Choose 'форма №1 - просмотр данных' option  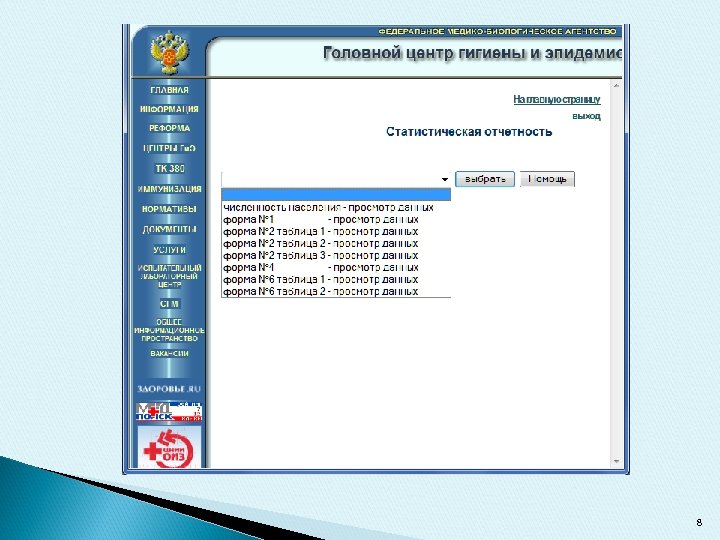pyautogui.click(x=336, y=219)
